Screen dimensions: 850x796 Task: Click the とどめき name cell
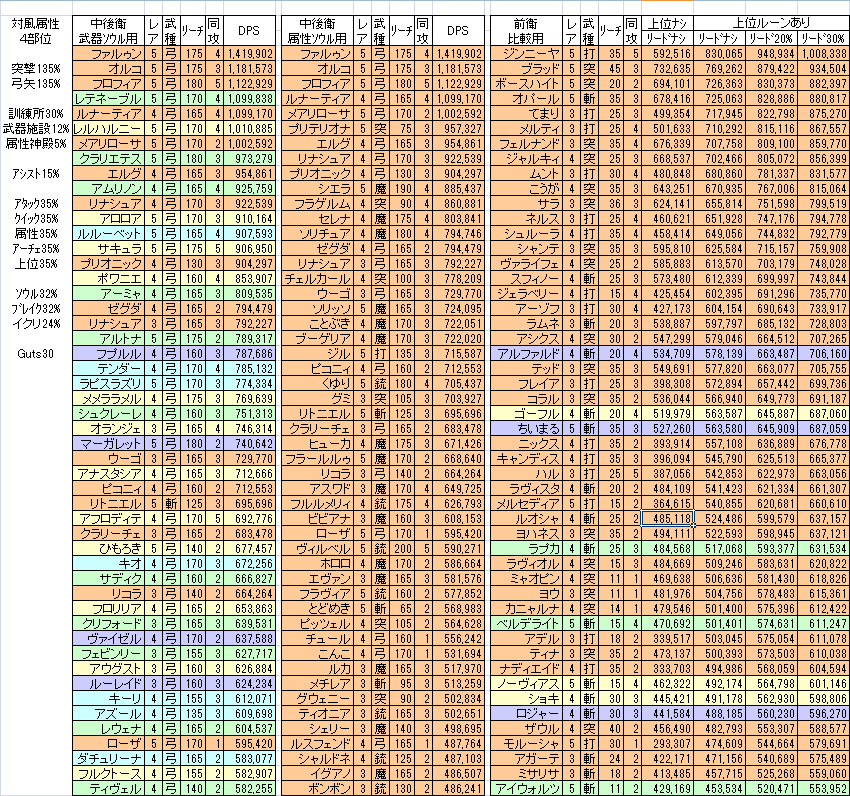pyautogui.click(x=318, y=609)
